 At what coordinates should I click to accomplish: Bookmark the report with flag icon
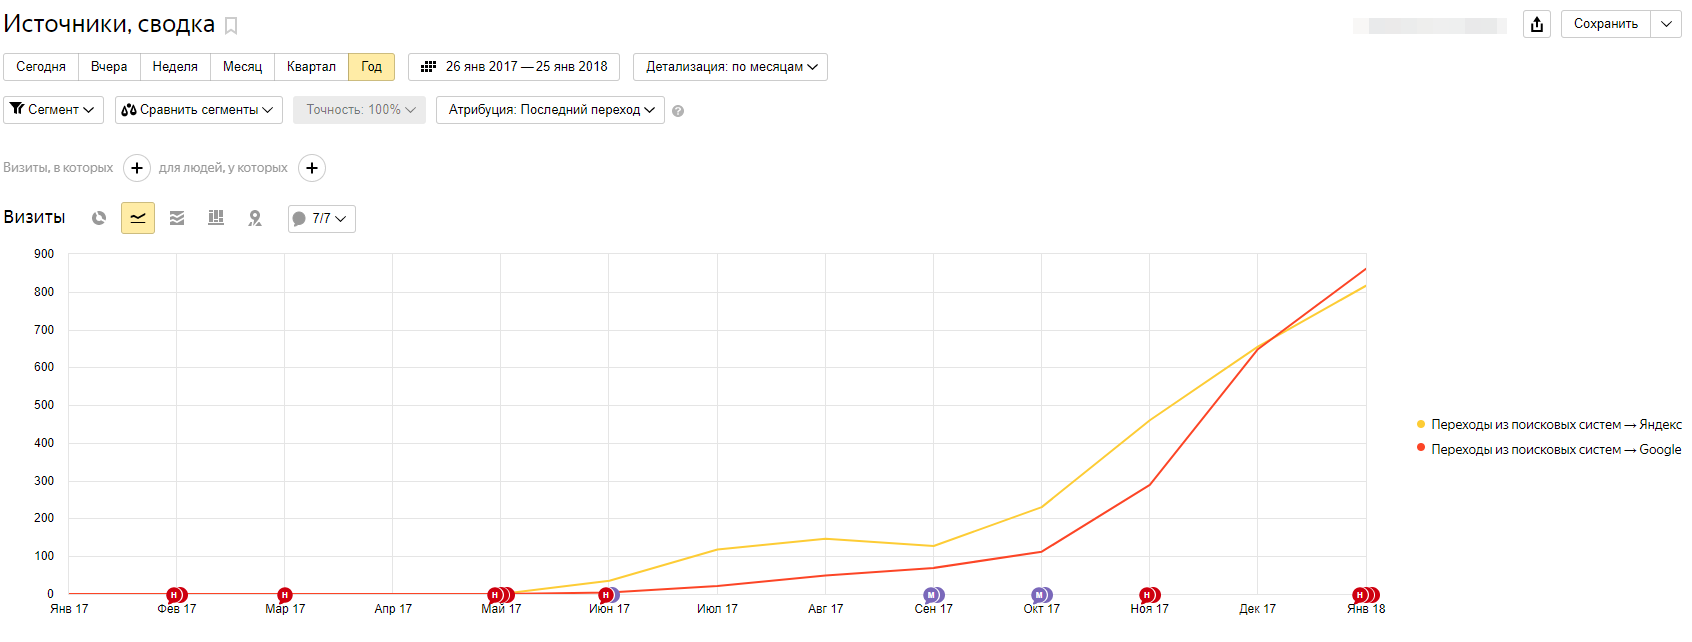231,26
